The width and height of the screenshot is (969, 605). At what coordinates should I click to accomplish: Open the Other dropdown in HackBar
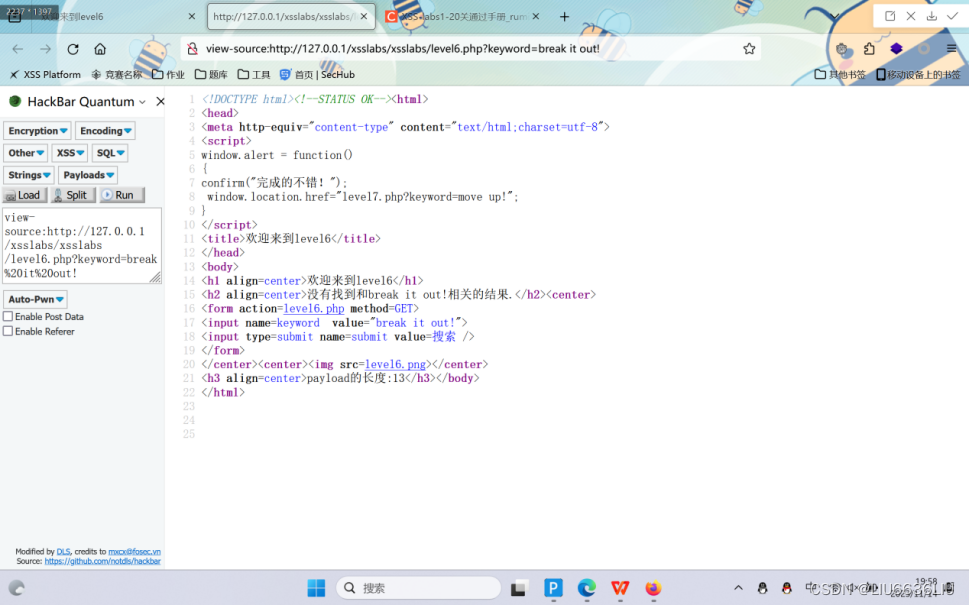pyautogui.click(x=25, y=153)
